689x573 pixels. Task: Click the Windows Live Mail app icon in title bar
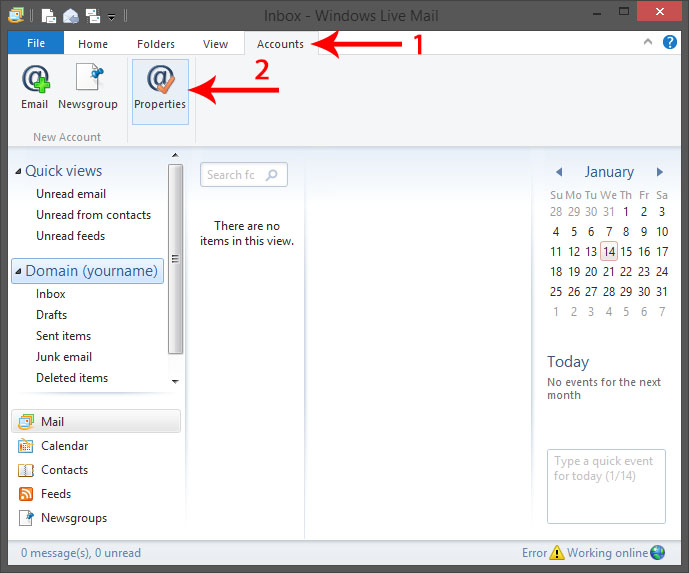coord(16,15)
